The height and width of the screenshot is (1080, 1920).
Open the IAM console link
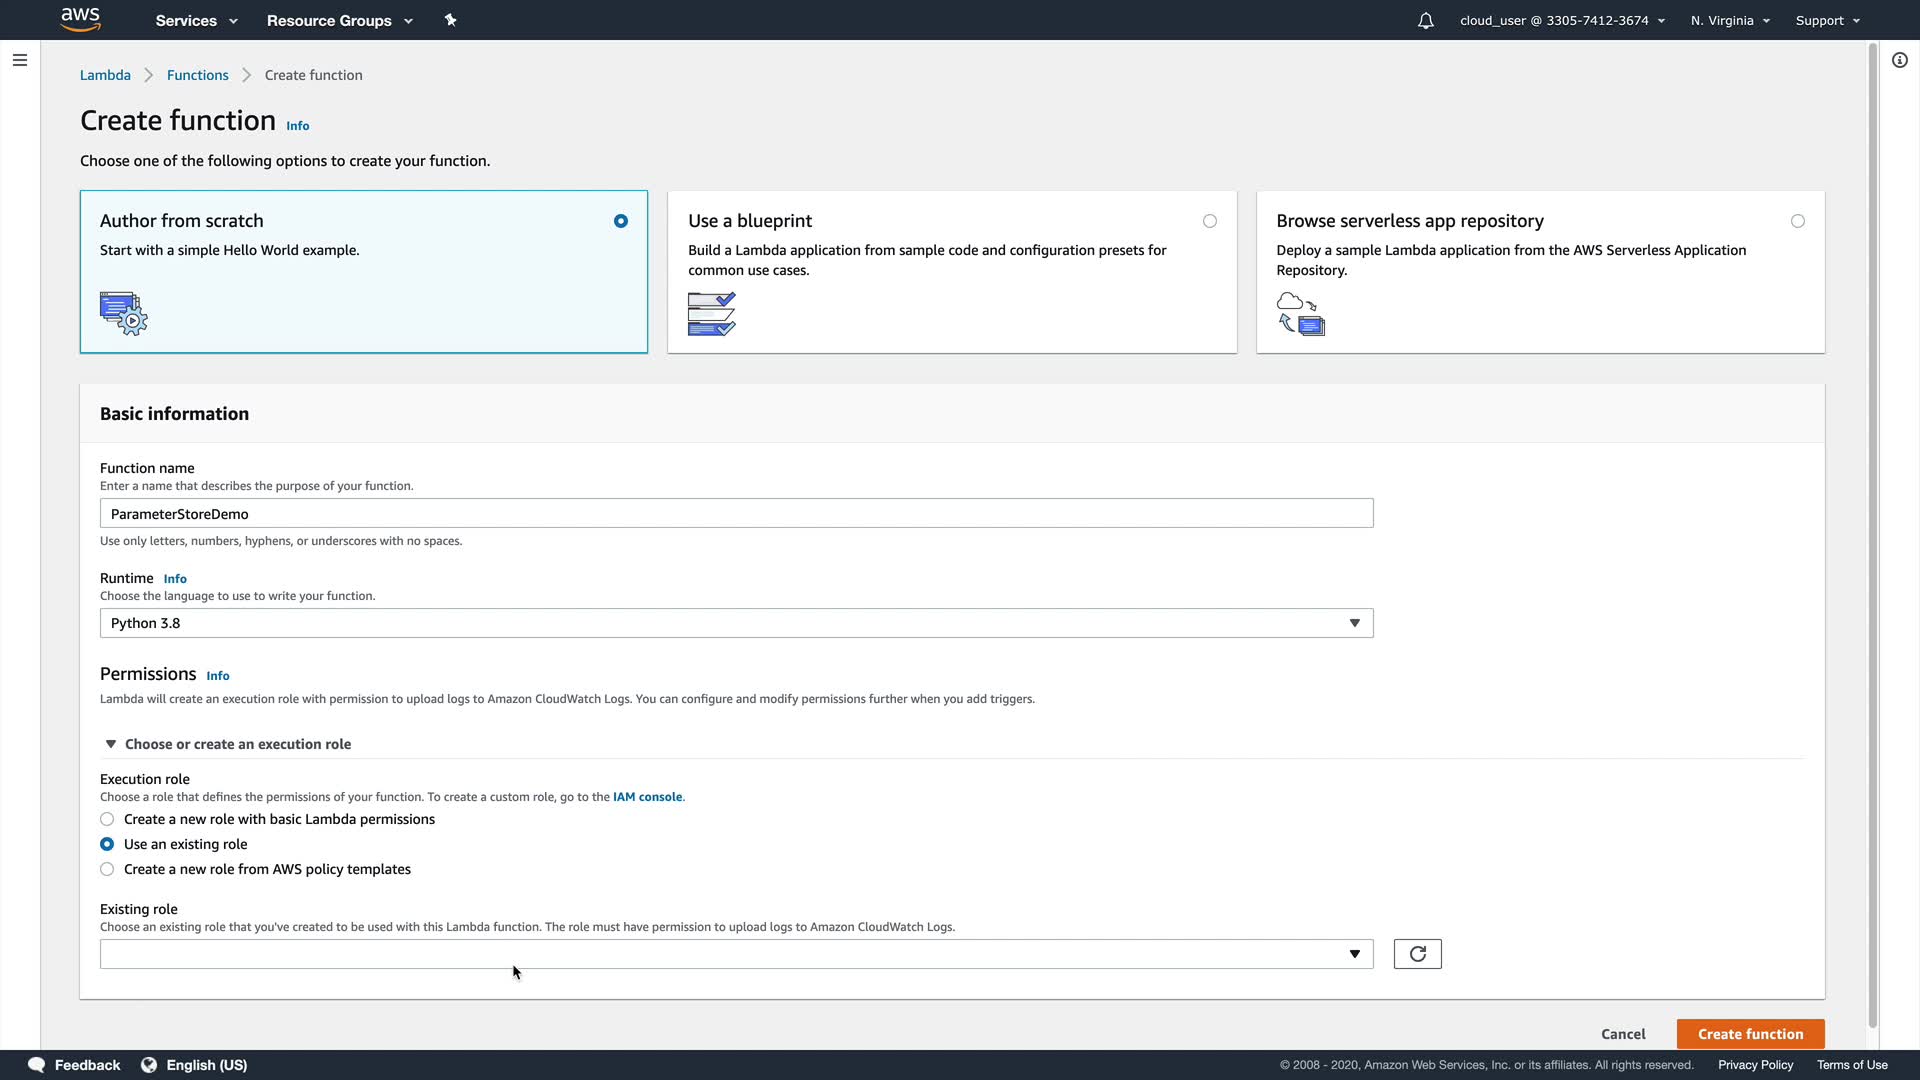(x=647, y=797)
